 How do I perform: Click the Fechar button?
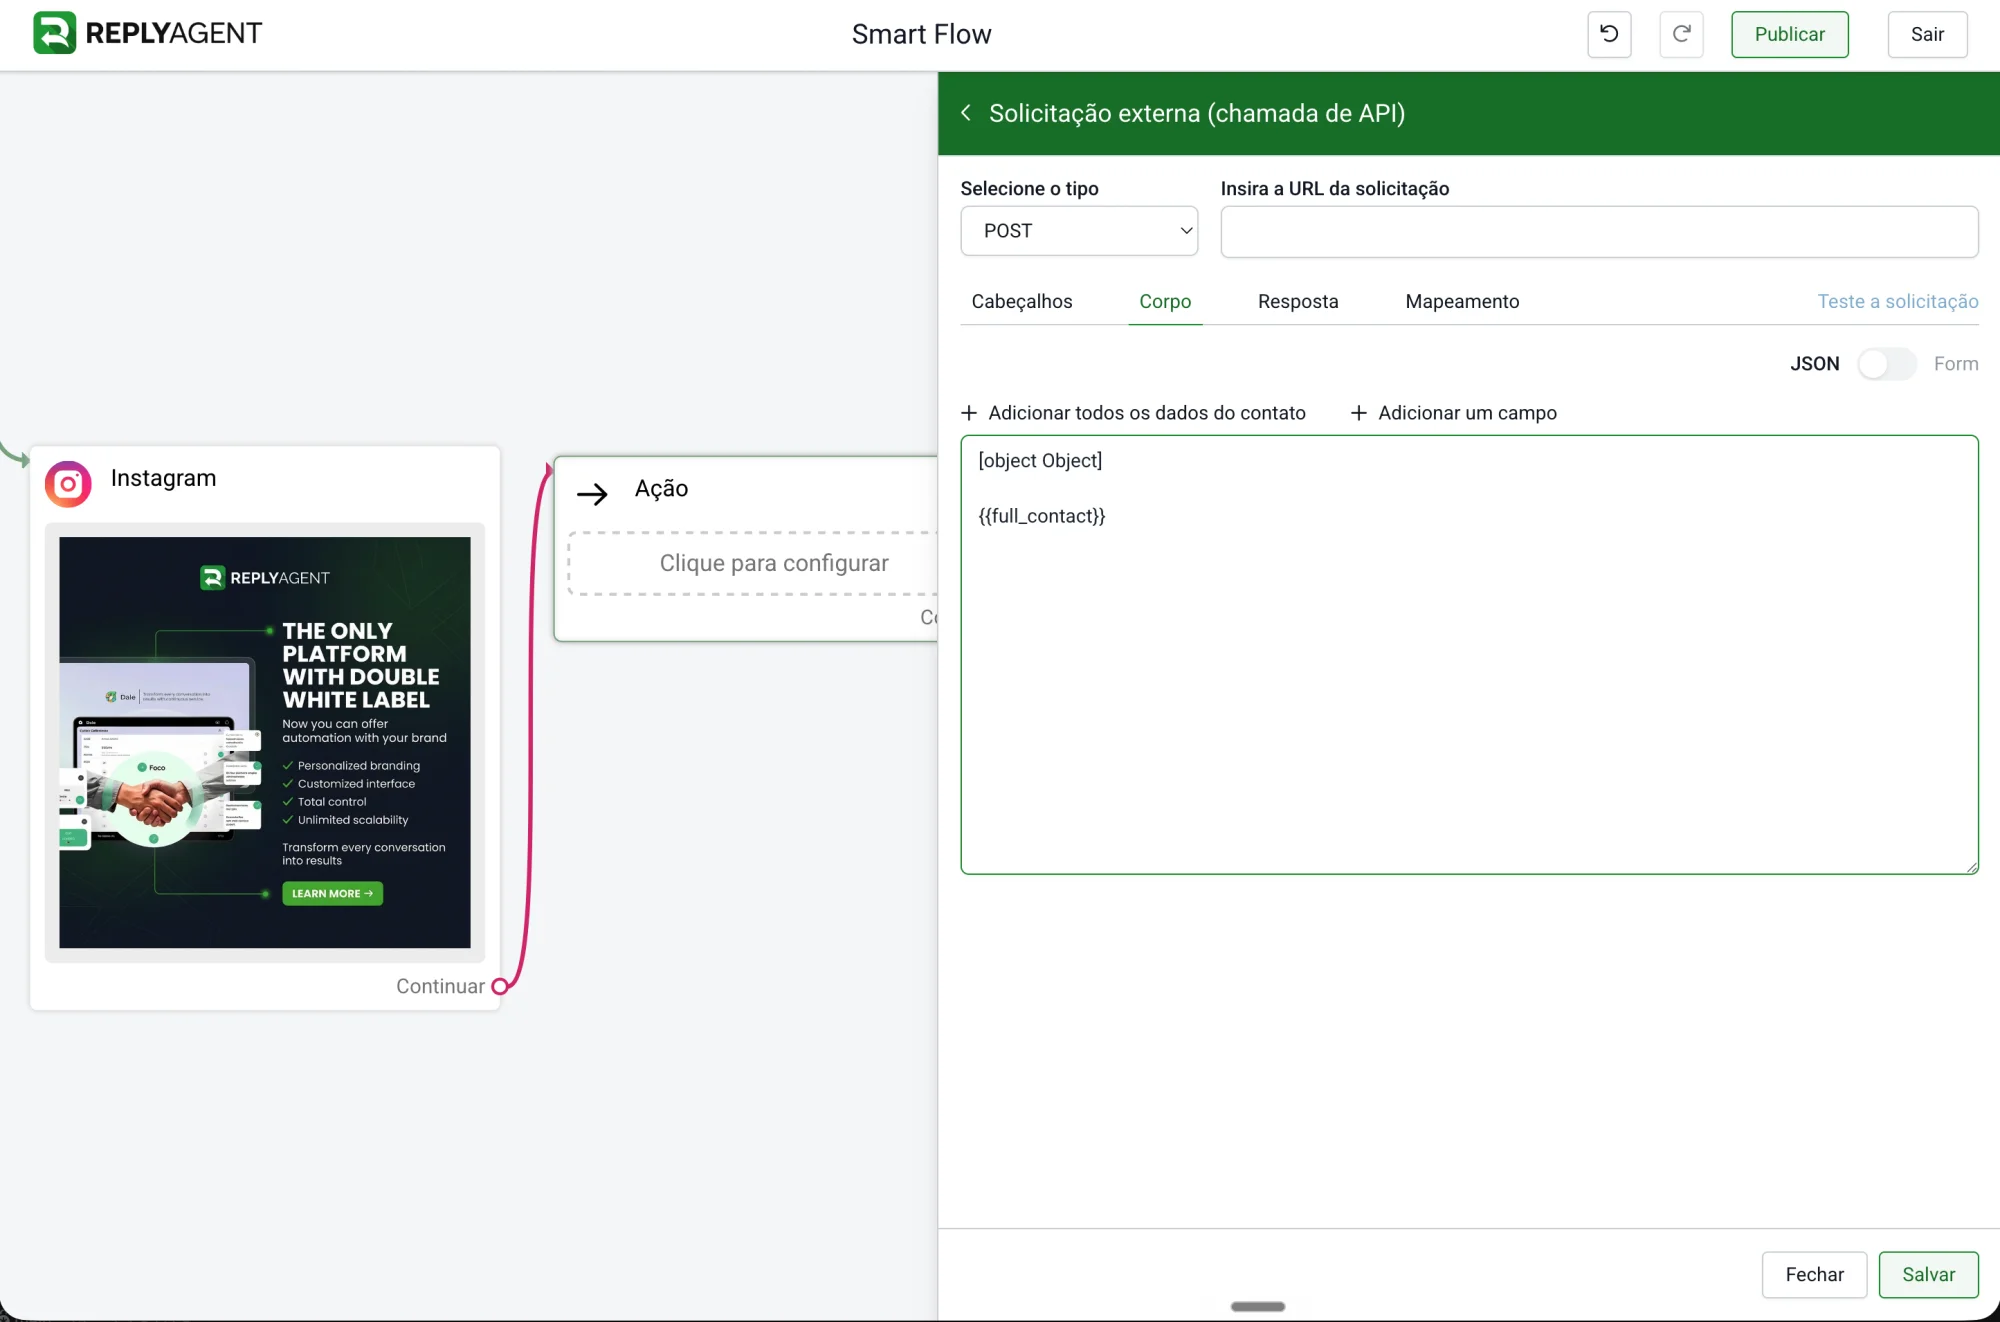coord(1814,1275)
